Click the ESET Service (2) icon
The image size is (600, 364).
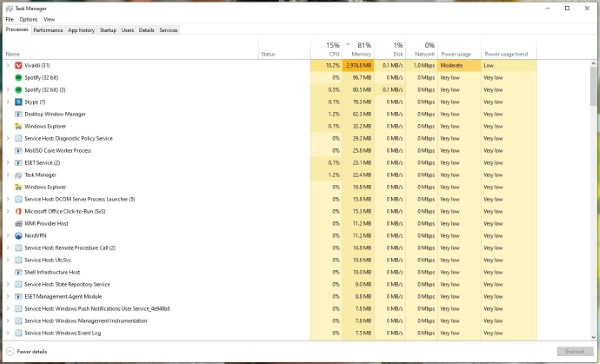18,163
